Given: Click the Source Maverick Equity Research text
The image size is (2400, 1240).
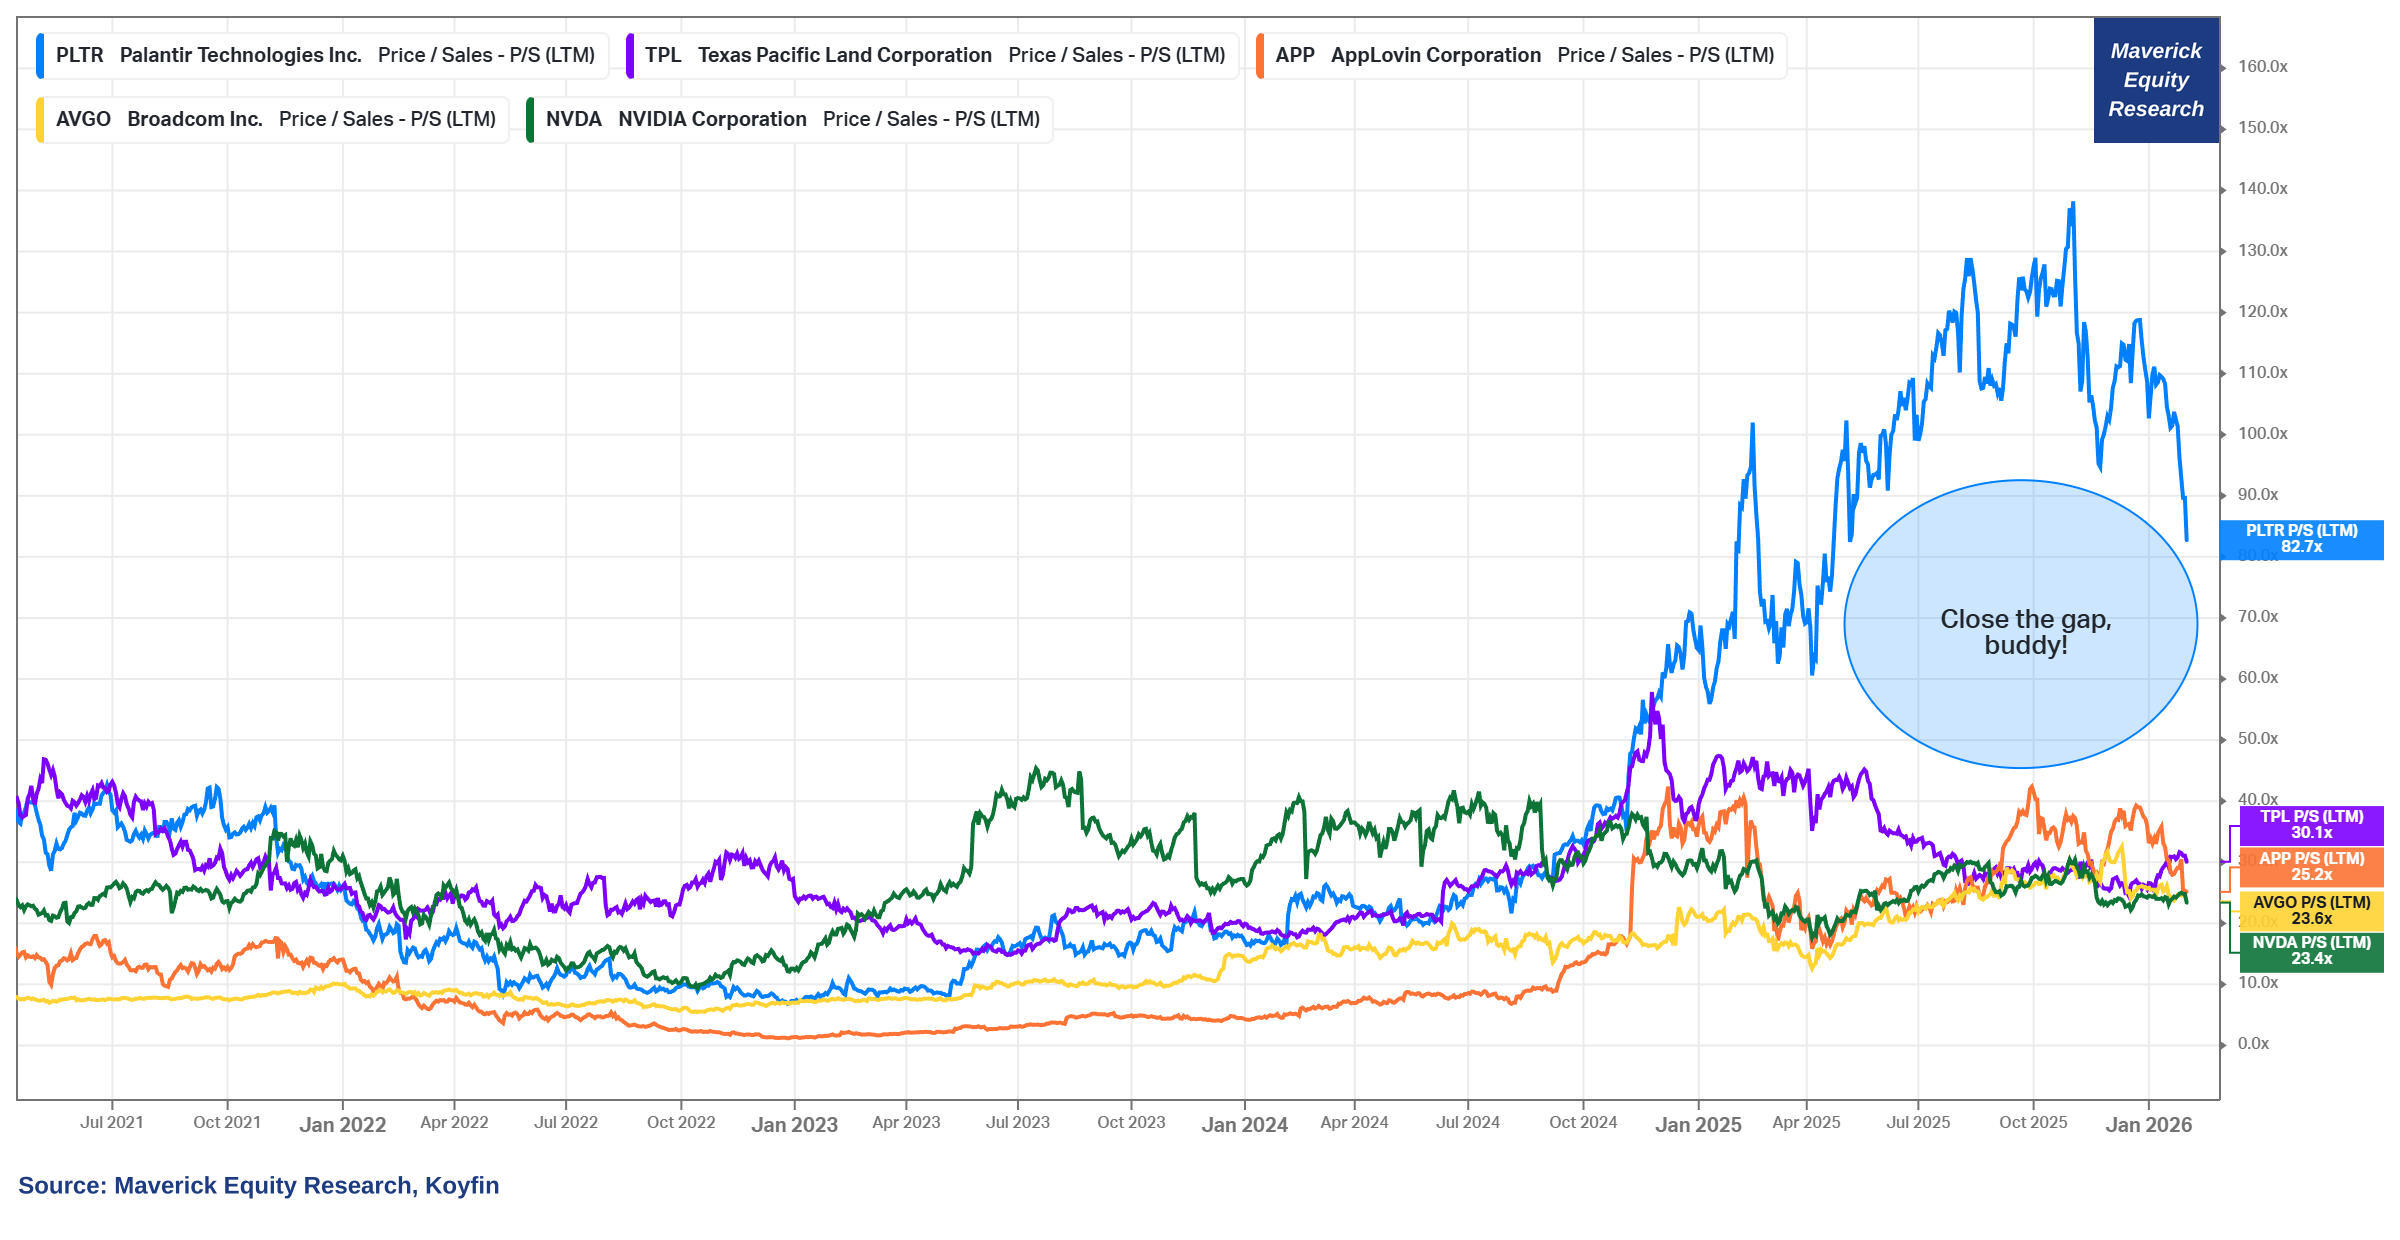Looking at the screenshot, I should (x=258, y=1186).
